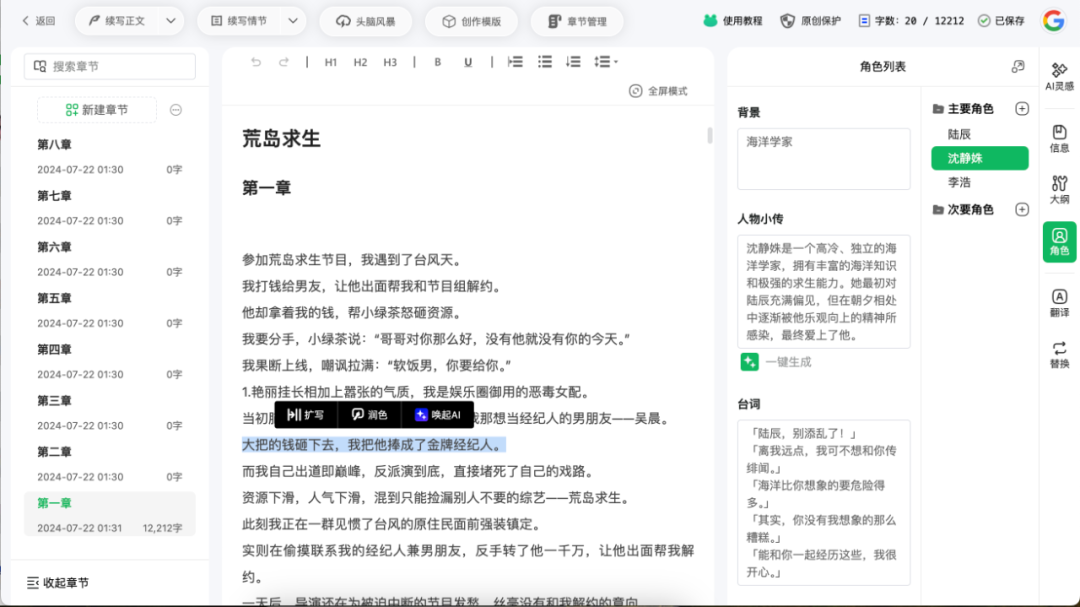
Task: Open 翻译 translate panel
Action: point(1059,303)
